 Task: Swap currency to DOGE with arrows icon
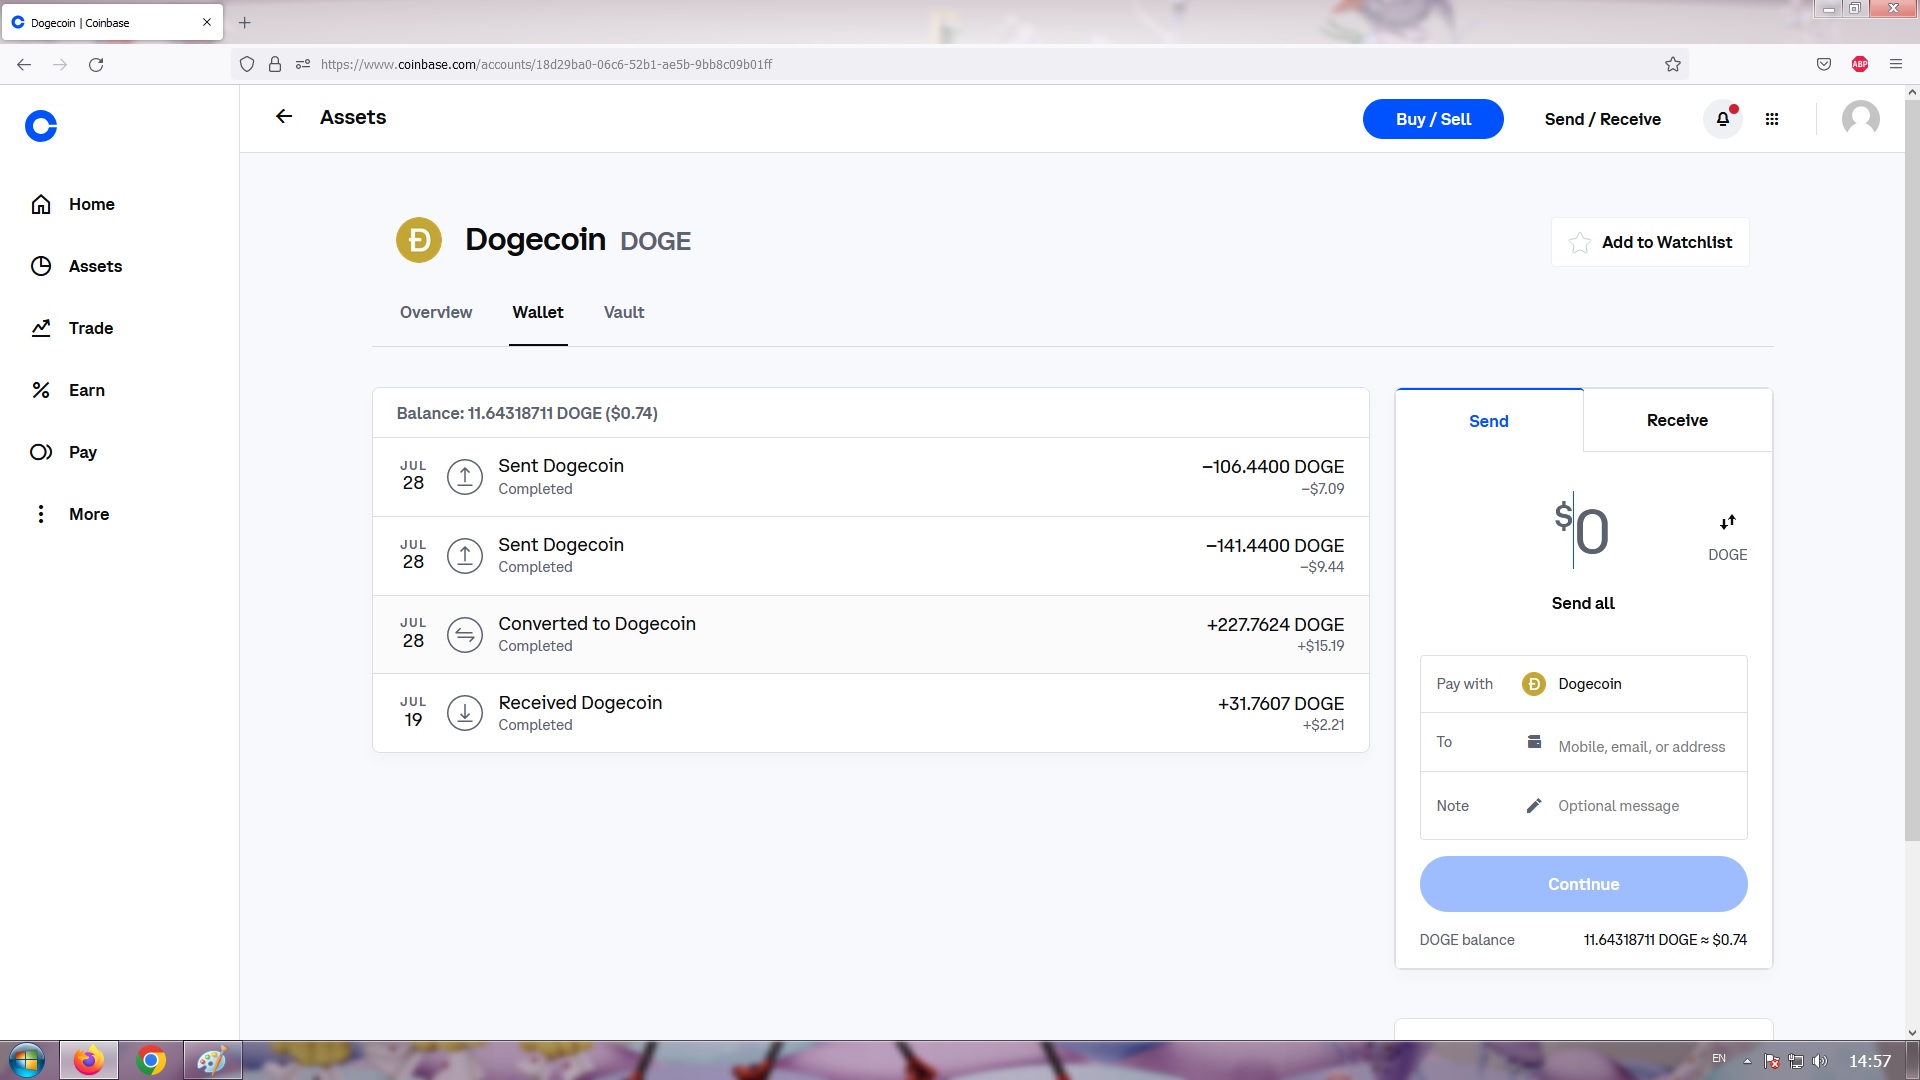1728,522
